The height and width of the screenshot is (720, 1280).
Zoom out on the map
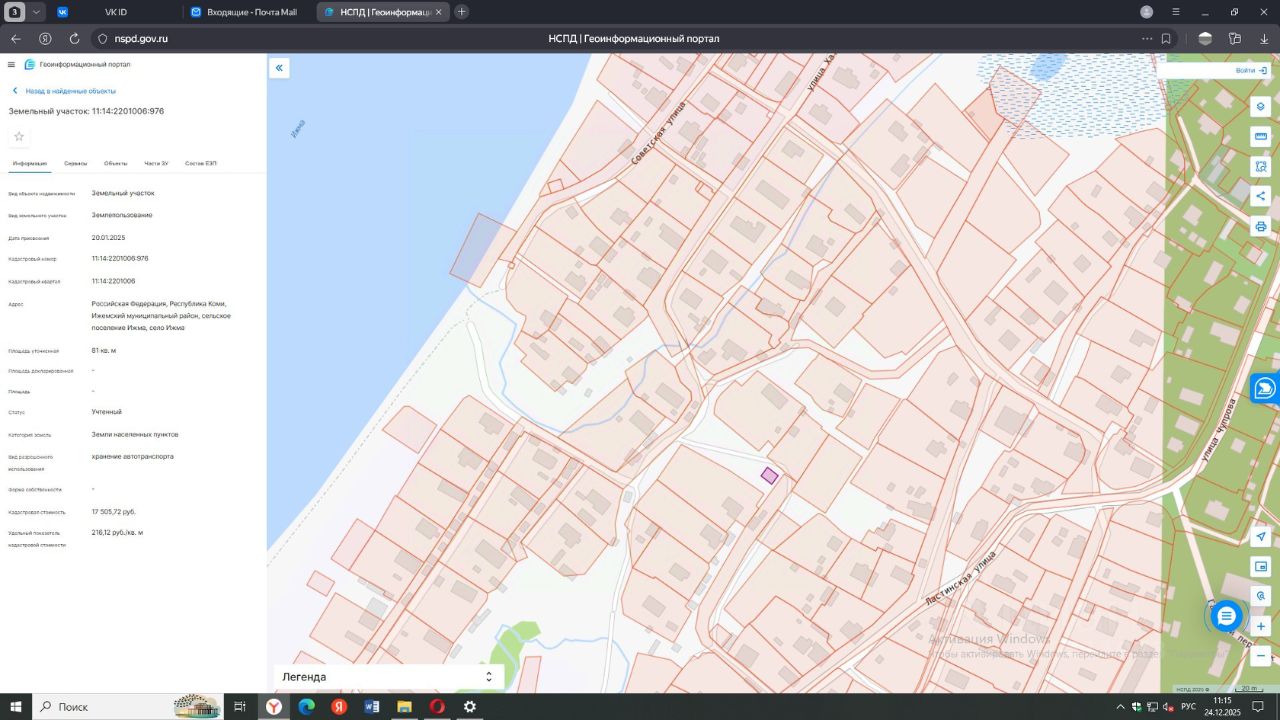(1260, 656)
